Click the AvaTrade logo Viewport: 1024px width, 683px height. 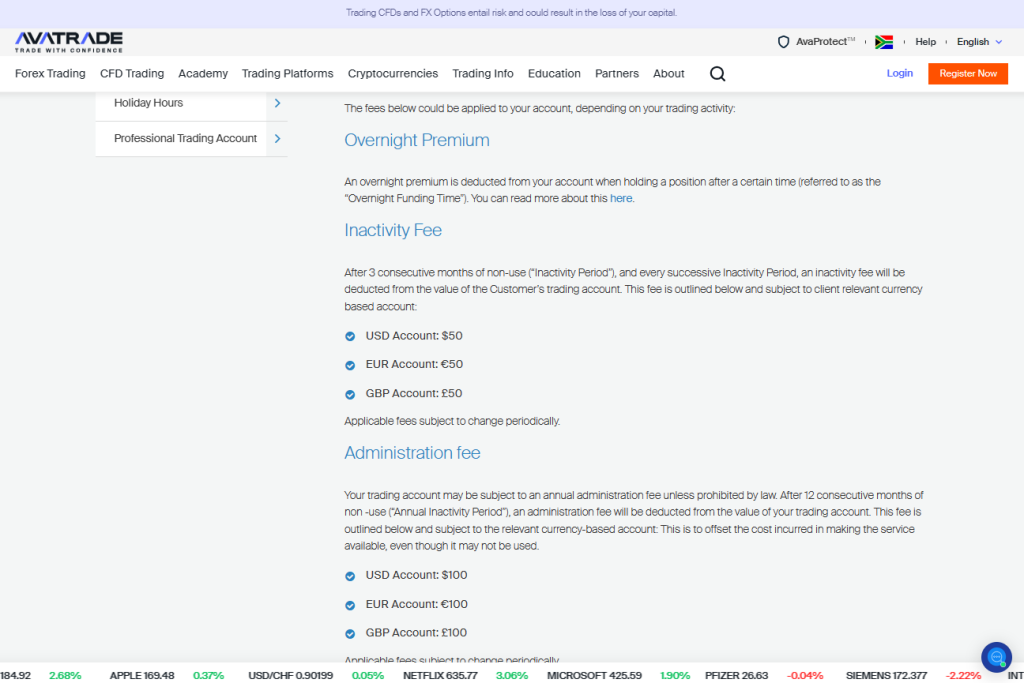click(x=69, y=42)
